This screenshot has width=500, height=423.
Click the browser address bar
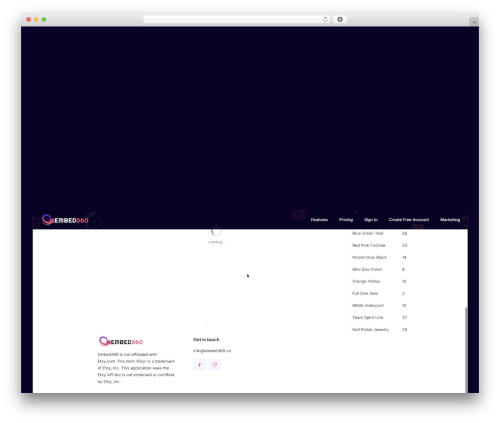click(x=237, y=19)
